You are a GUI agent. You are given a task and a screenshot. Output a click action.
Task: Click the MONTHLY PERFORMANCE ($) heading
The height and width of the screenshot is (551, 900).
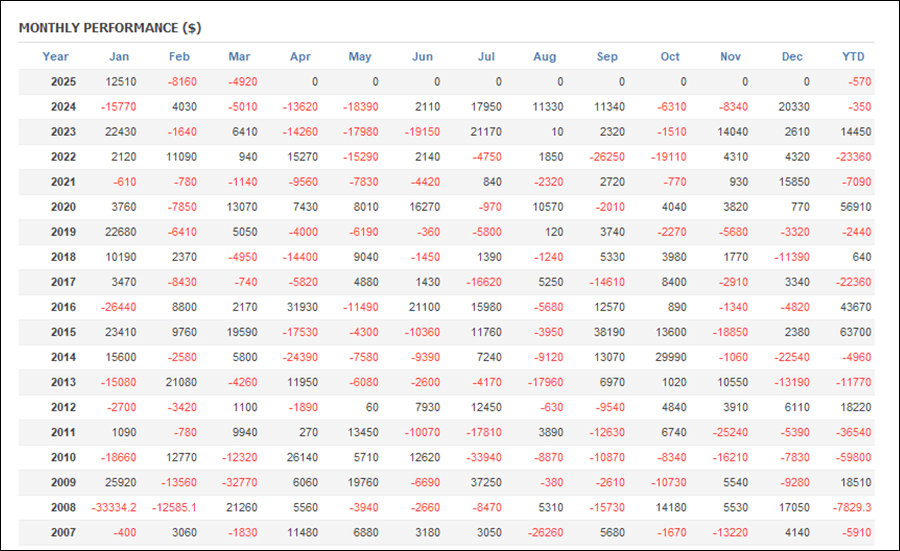(110, 28)
